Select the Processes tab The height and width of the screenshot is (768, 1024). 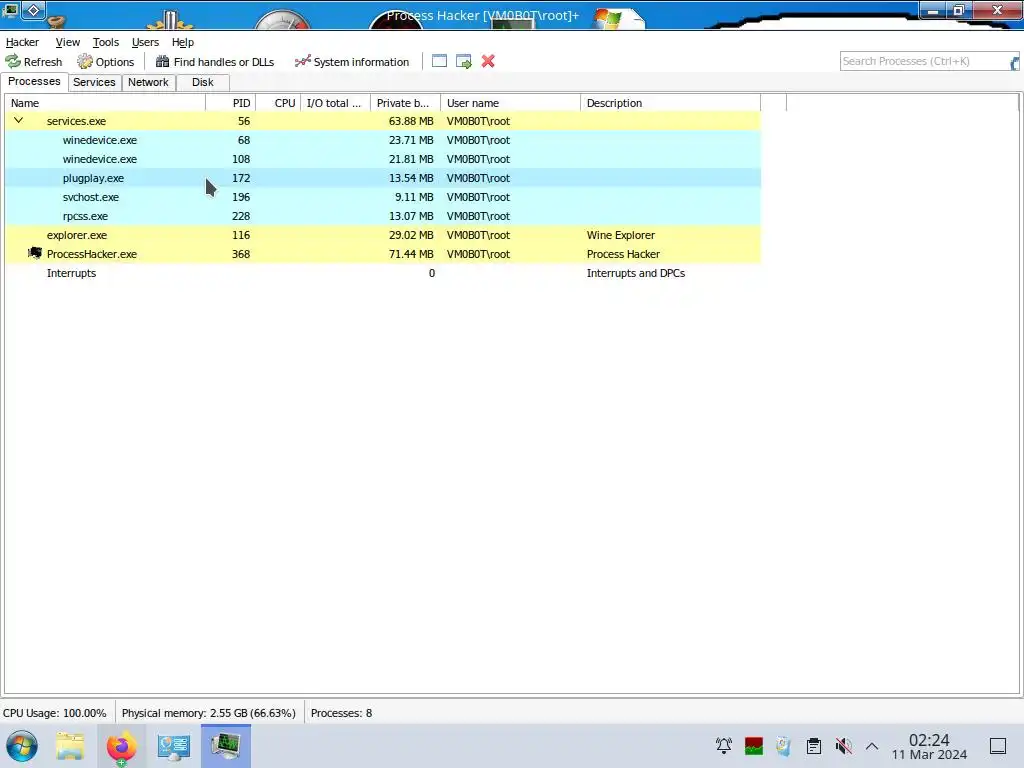34,82
